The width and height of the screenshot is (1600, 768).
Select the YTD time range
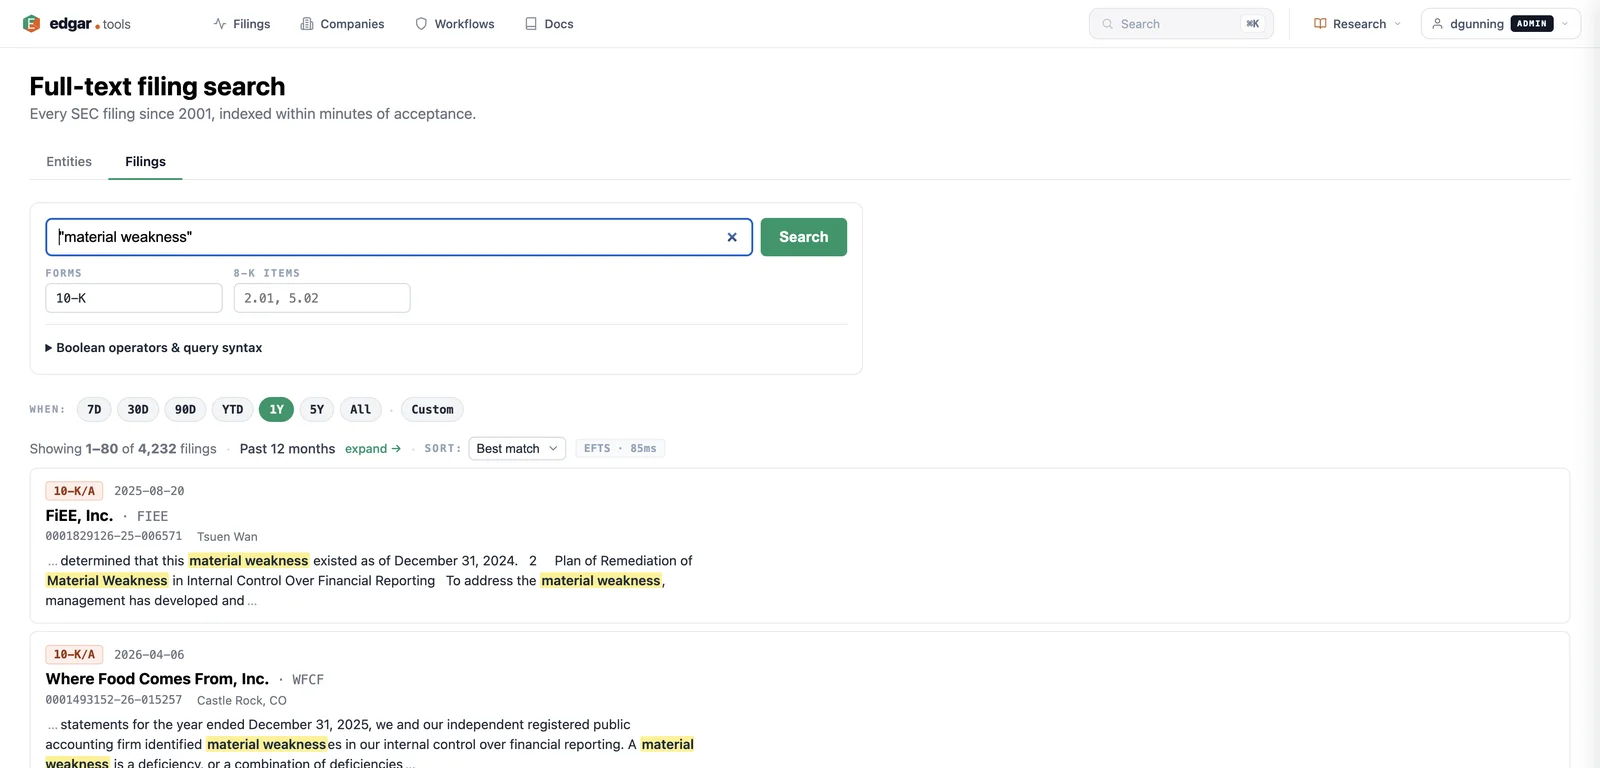233,409
